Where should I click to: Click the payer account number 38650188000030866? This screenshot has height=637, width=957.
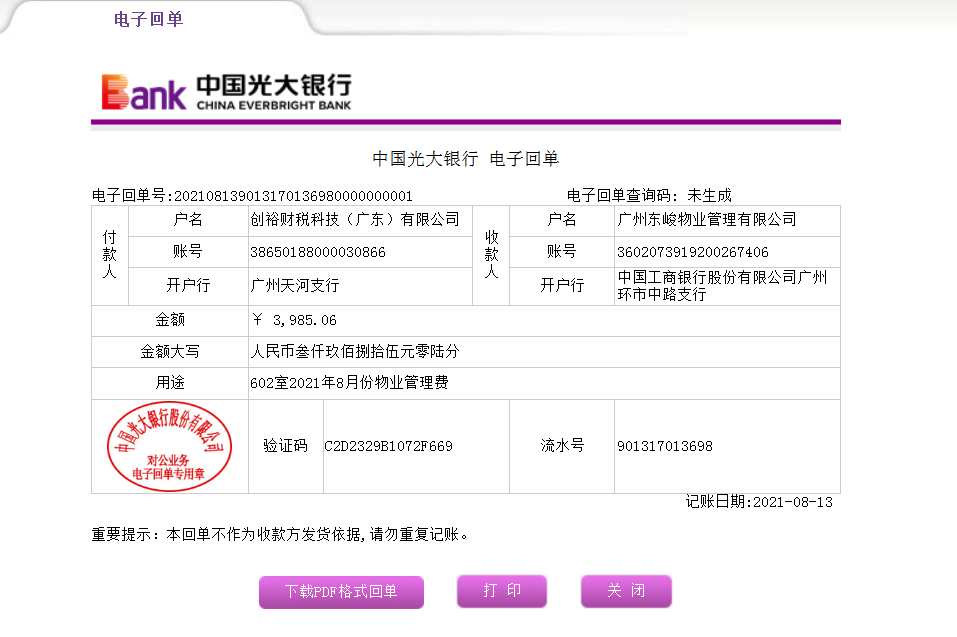pyautogui.click(x=318, y=252)
